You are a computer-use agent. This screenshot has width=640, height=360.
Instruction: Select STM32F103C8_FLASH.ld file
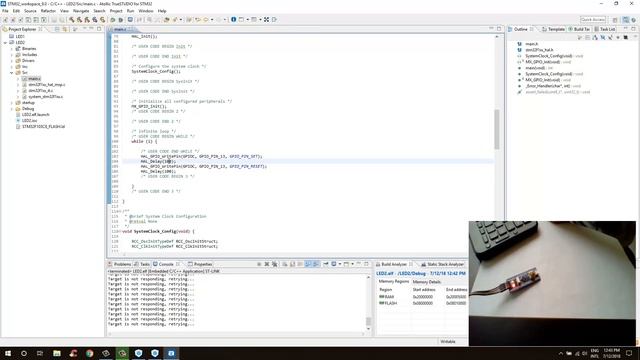point(43,127)
